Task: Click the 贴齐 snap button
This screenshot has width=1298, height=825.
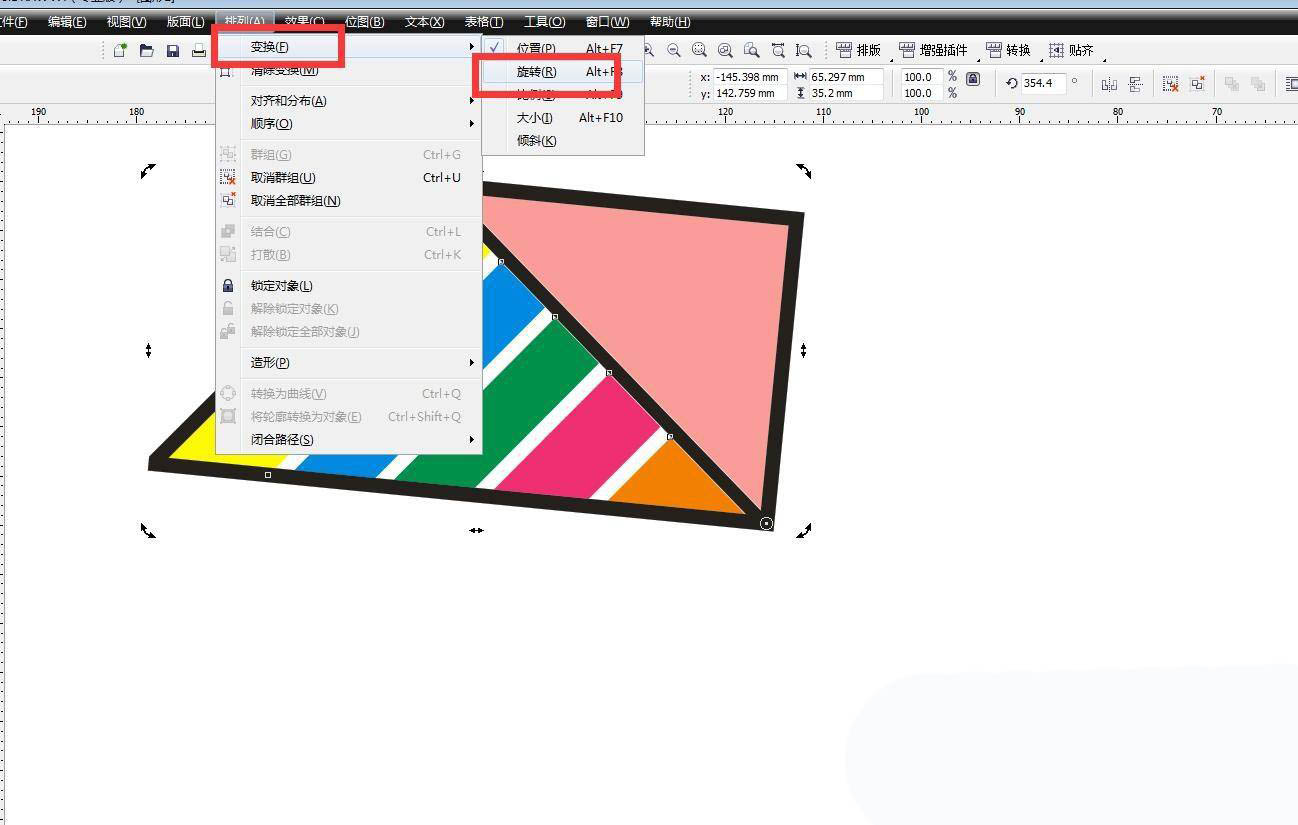Action: tap(1071, 50)
